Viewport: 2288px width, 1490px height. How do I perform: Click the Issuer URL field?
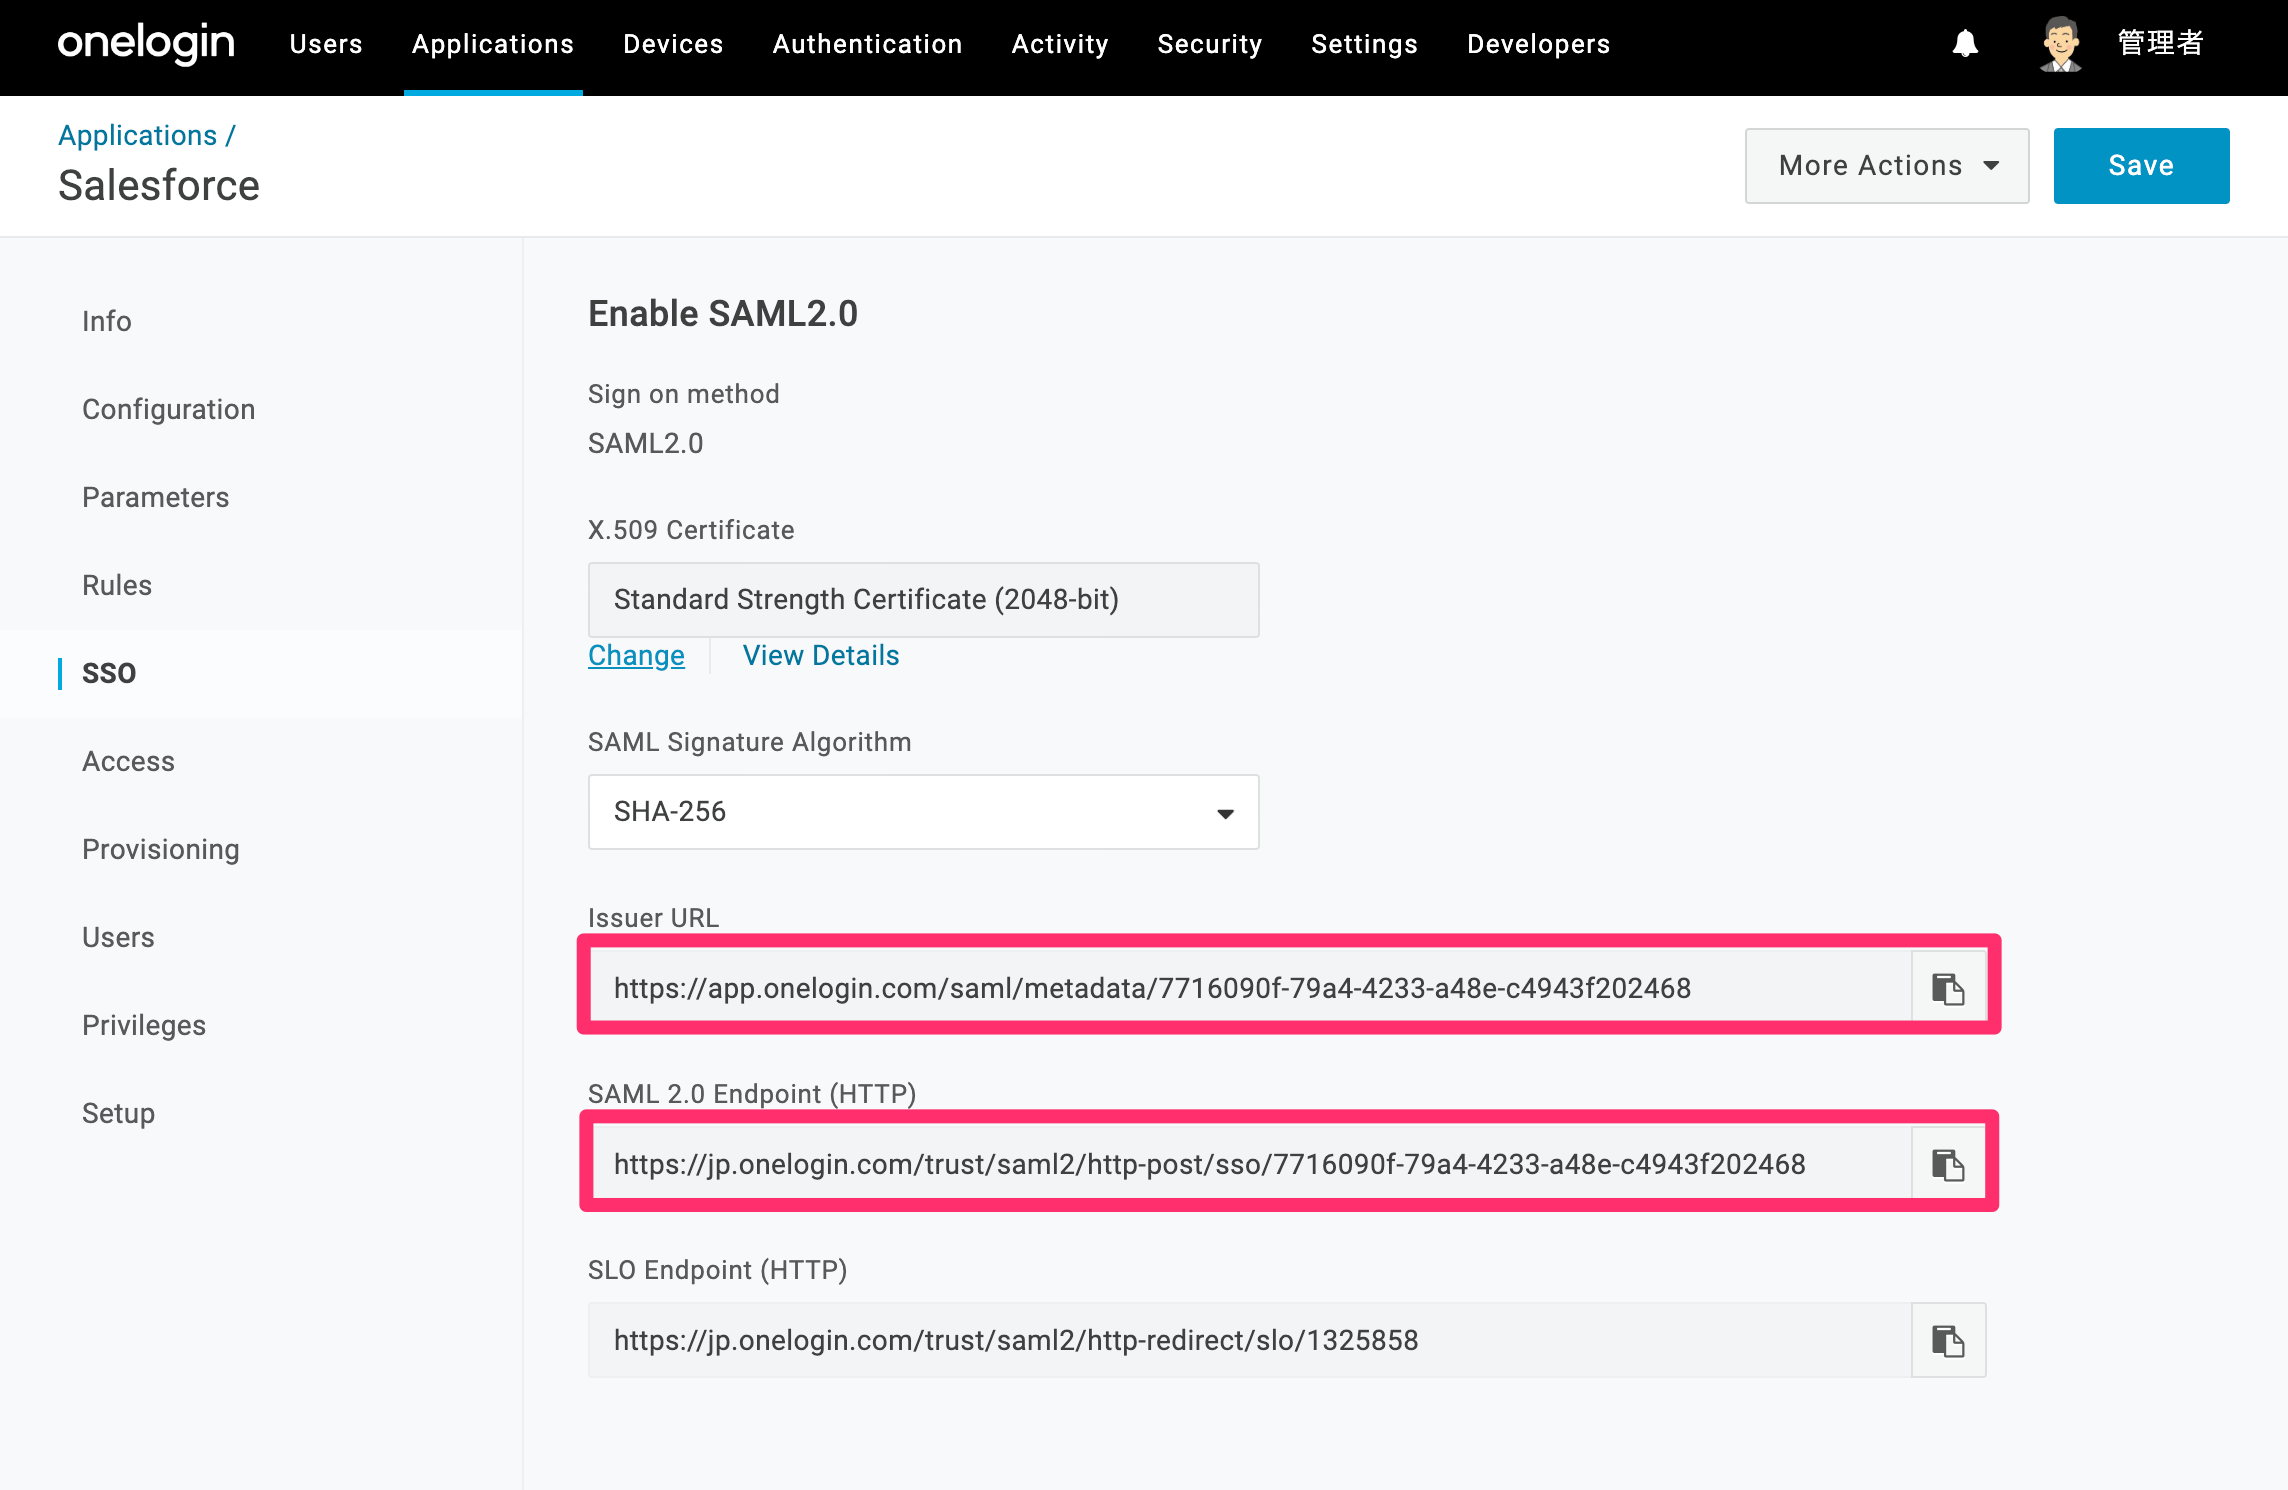coord(1250,988)
